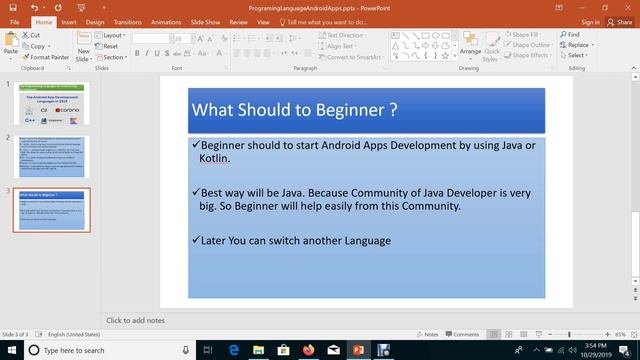
Task: Decrease the font size
Action: pos(211,39)
